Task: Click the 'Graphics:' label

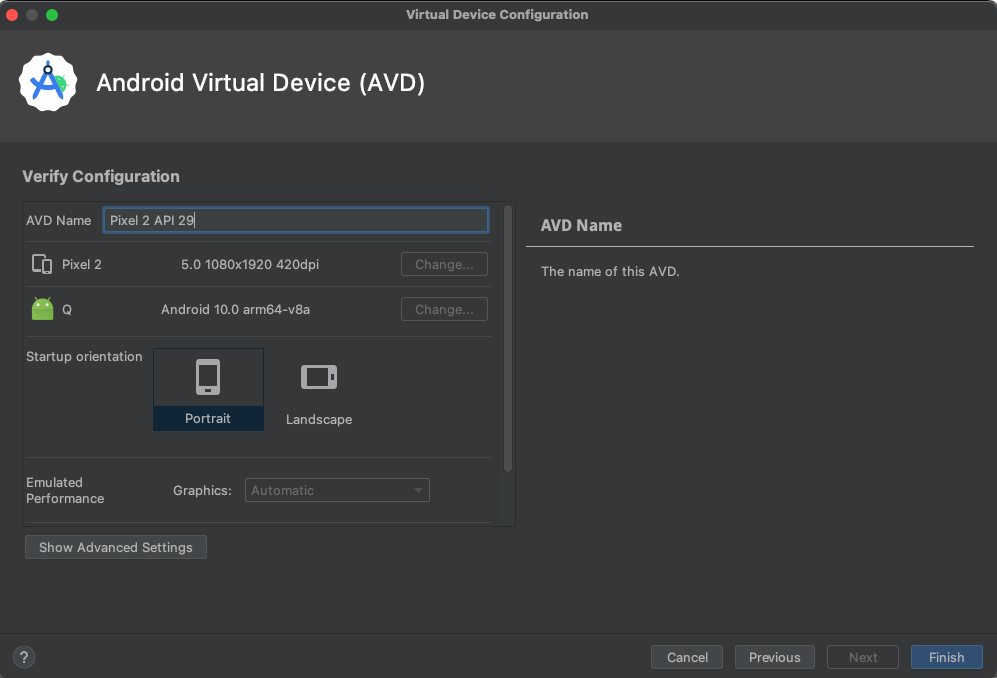Action: pyautogui.click(x=202, y=490)
